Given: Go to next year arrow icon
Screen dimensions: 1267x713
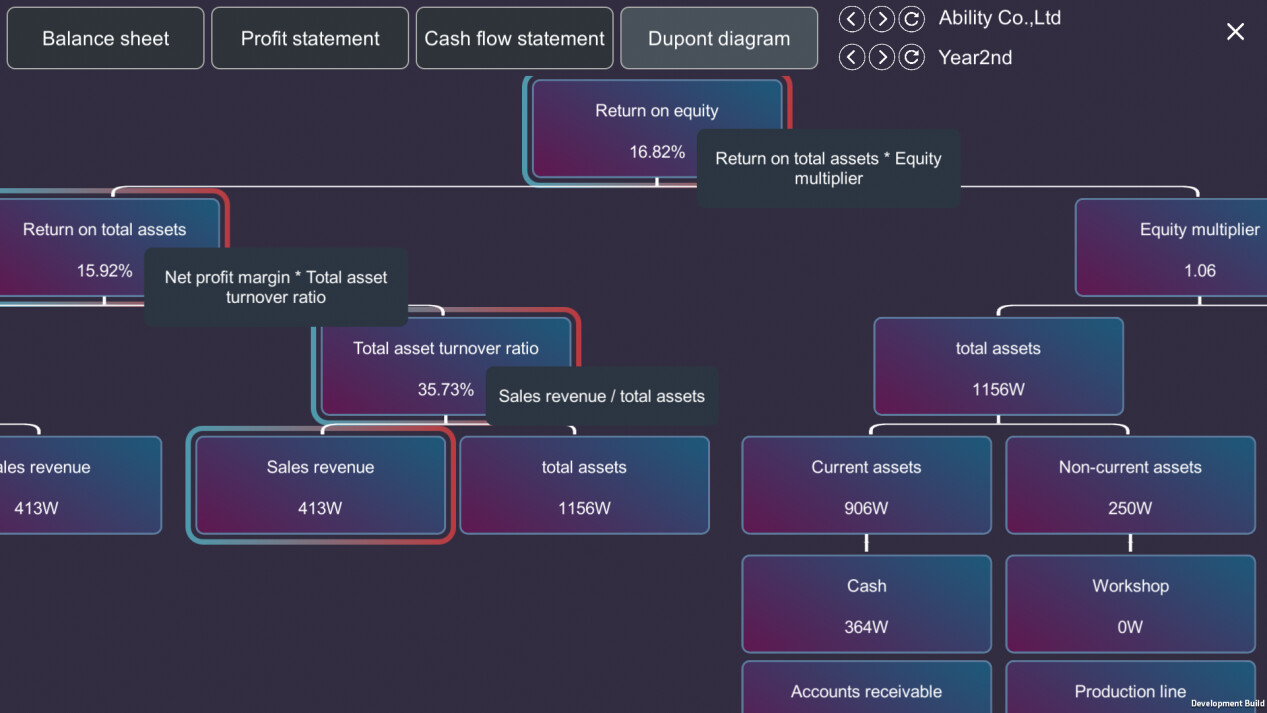Looking at the screenshot, I should (x=881, y=57).
